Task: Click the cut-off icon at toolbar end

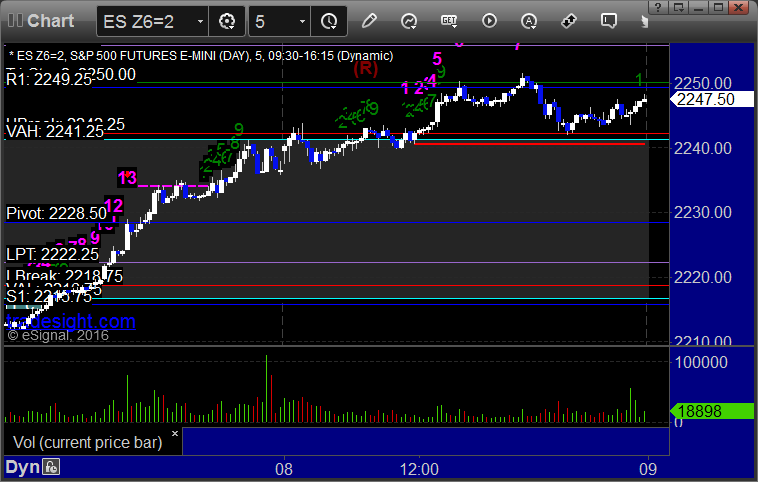Action: pyautogui.click(x=644, y=21)
